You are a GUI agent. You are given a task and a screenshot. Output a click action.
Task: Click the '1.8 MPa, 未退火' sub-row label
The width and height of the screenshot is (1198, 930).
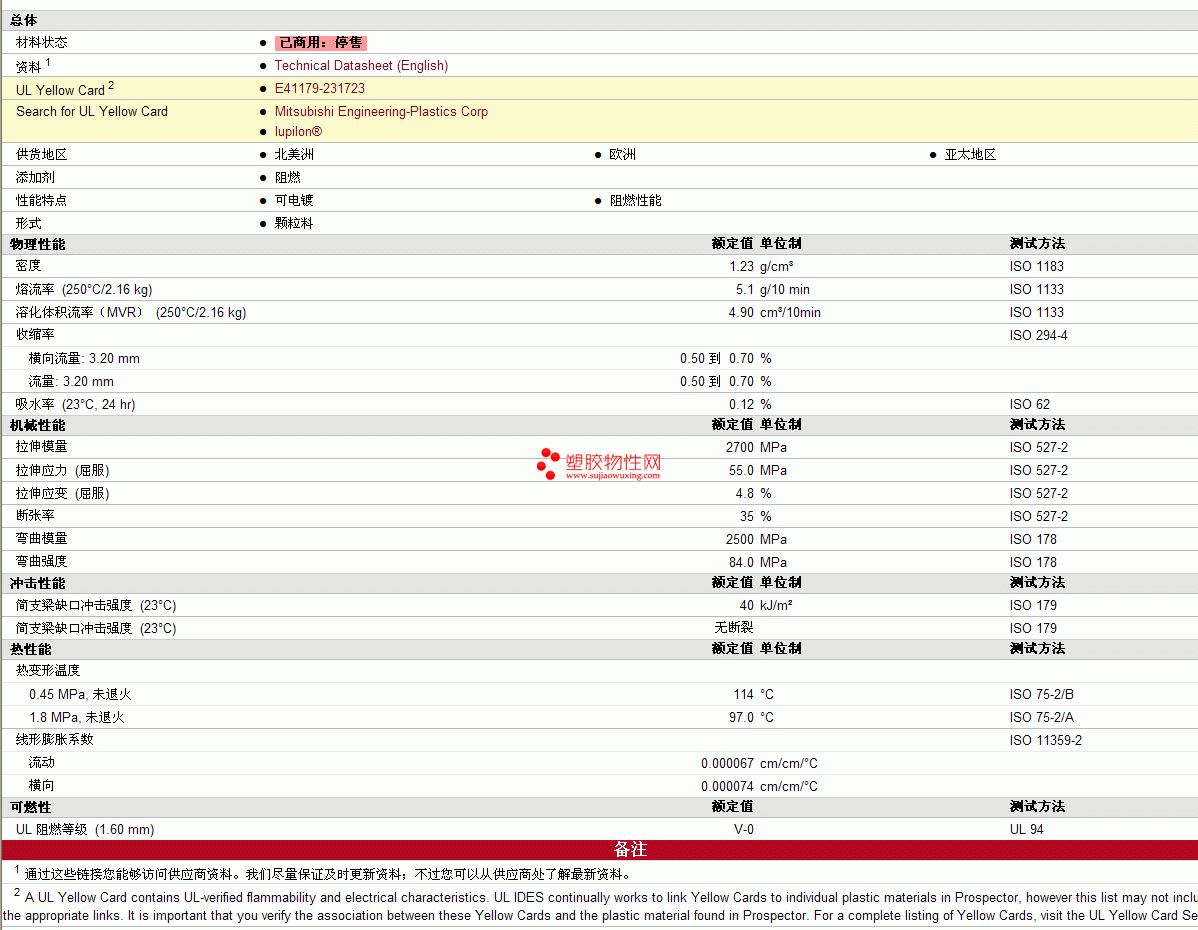point(76,718)
